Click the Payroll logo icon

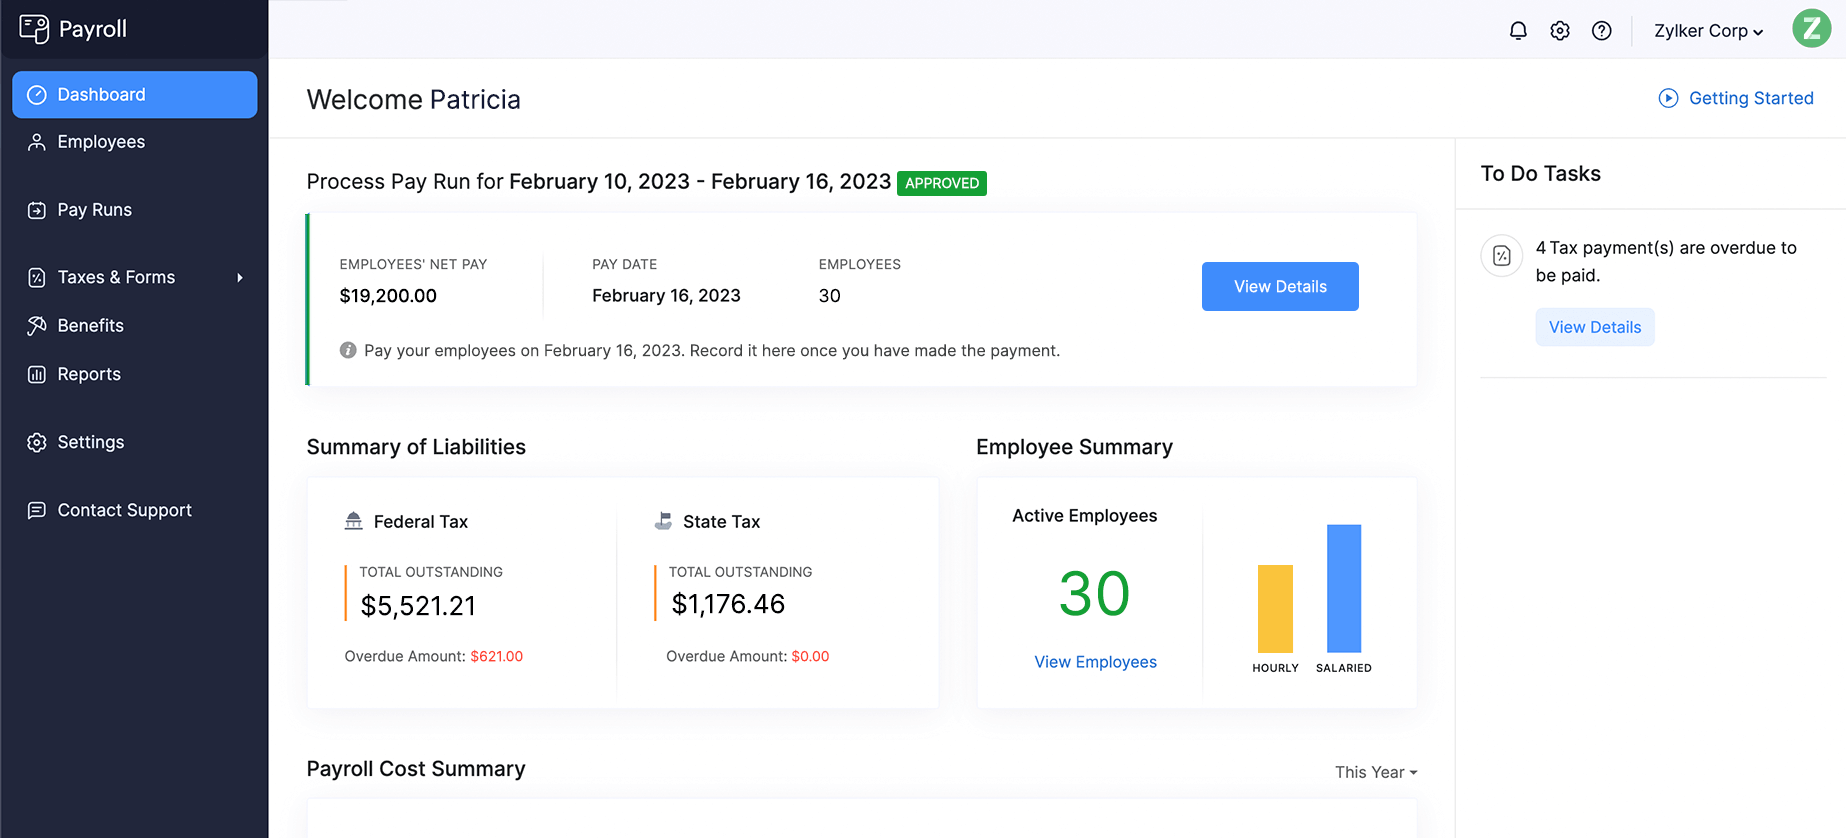coord(34,29)
